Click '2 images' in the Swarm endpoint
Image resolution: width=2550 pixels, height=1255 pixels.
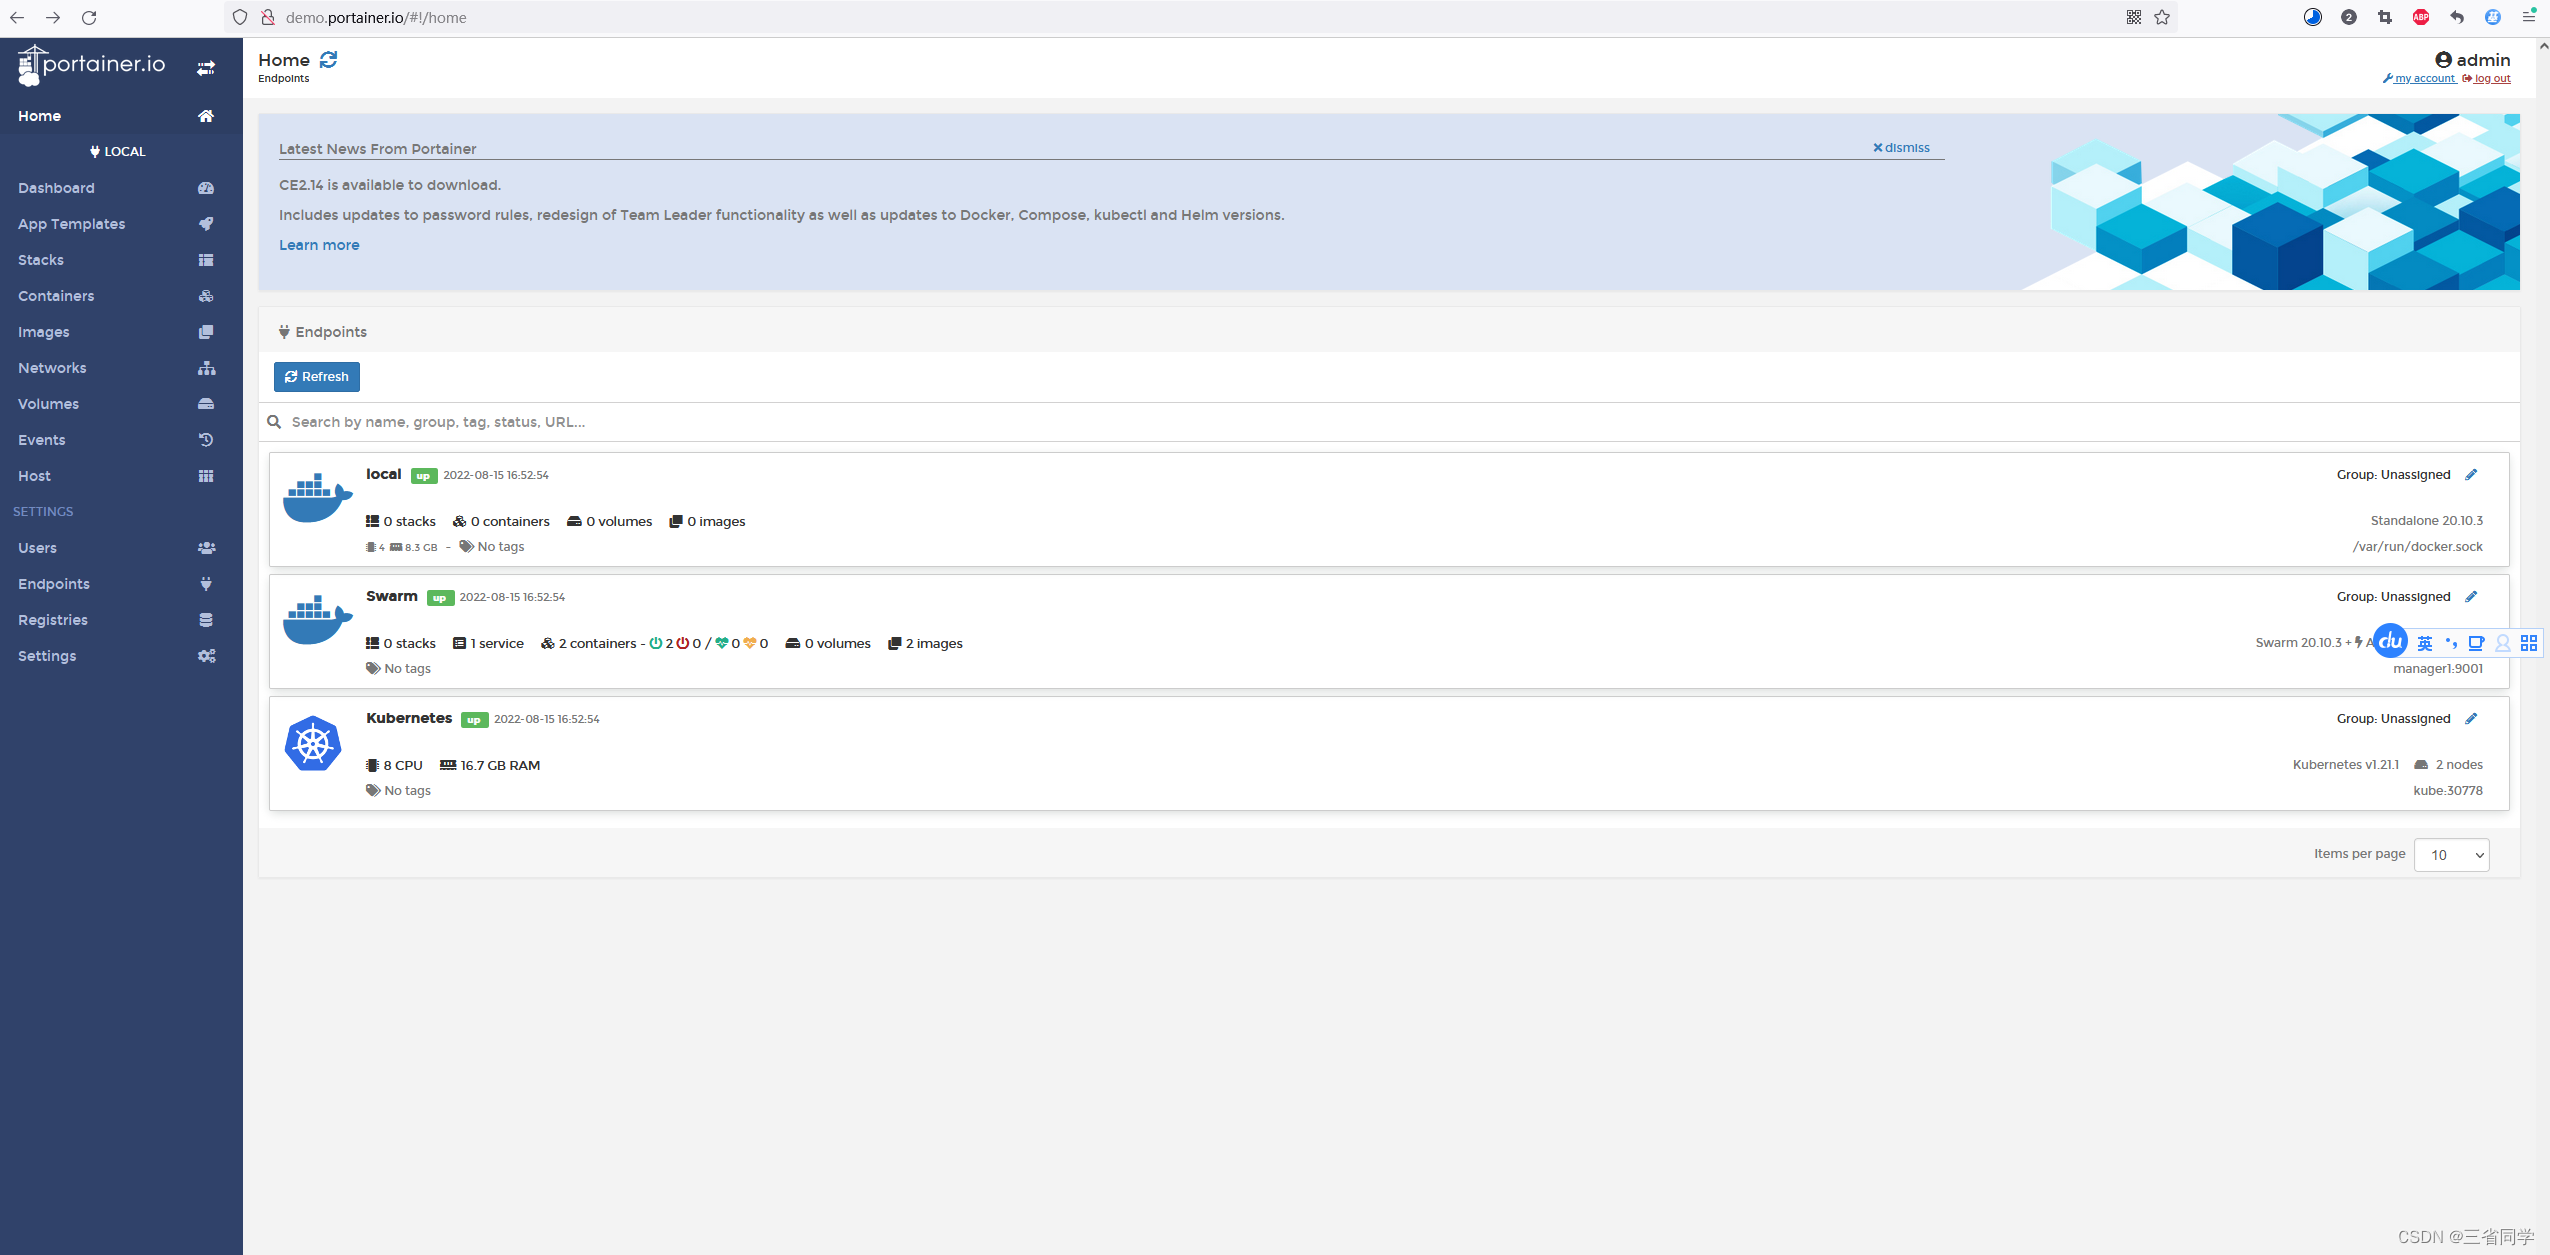click(x=925, y=644)
